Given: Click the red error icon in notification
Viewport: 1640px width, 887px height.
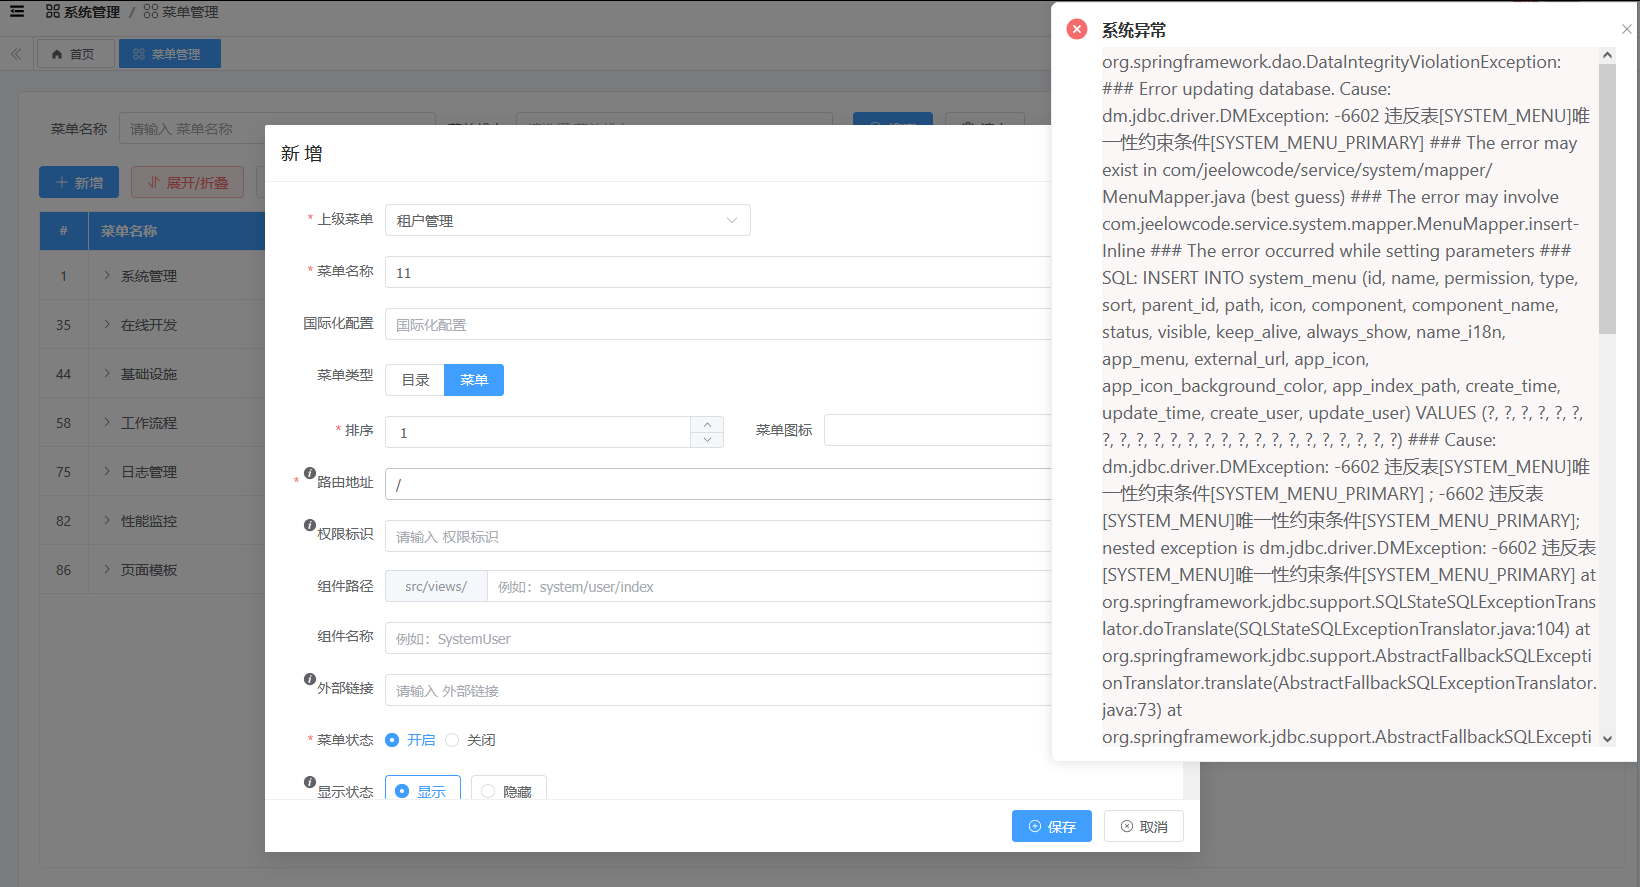Looking at the screenshot, I should (x=1077, y=29).
